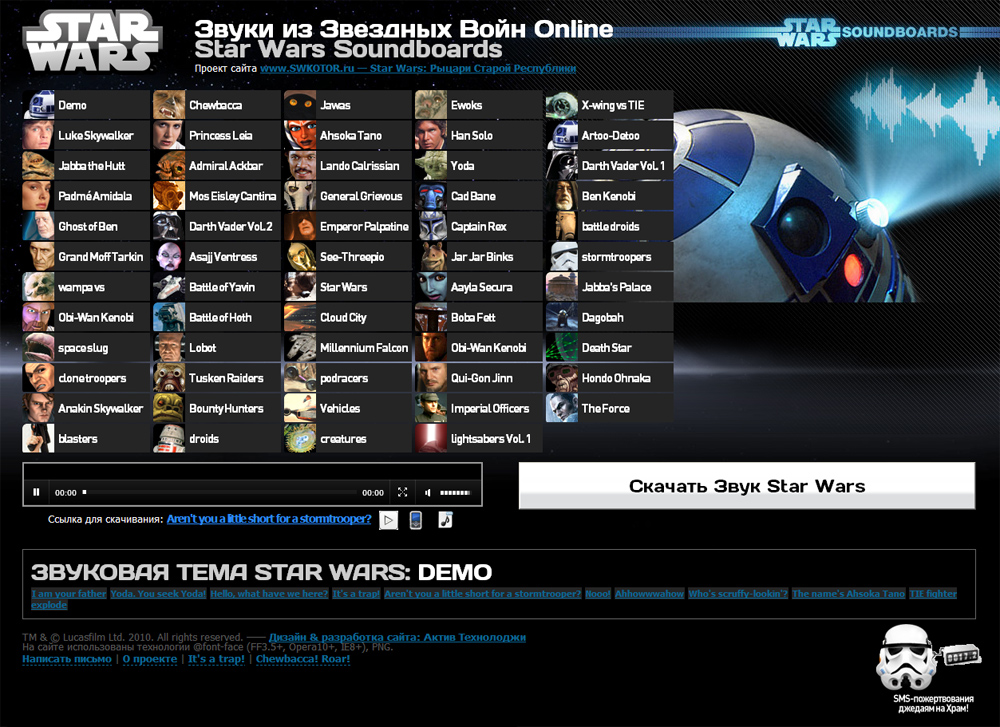Open Darth Vader Vol. 1 helmet icon
This screenshot has width=1000, height=727.
(562, 166)
